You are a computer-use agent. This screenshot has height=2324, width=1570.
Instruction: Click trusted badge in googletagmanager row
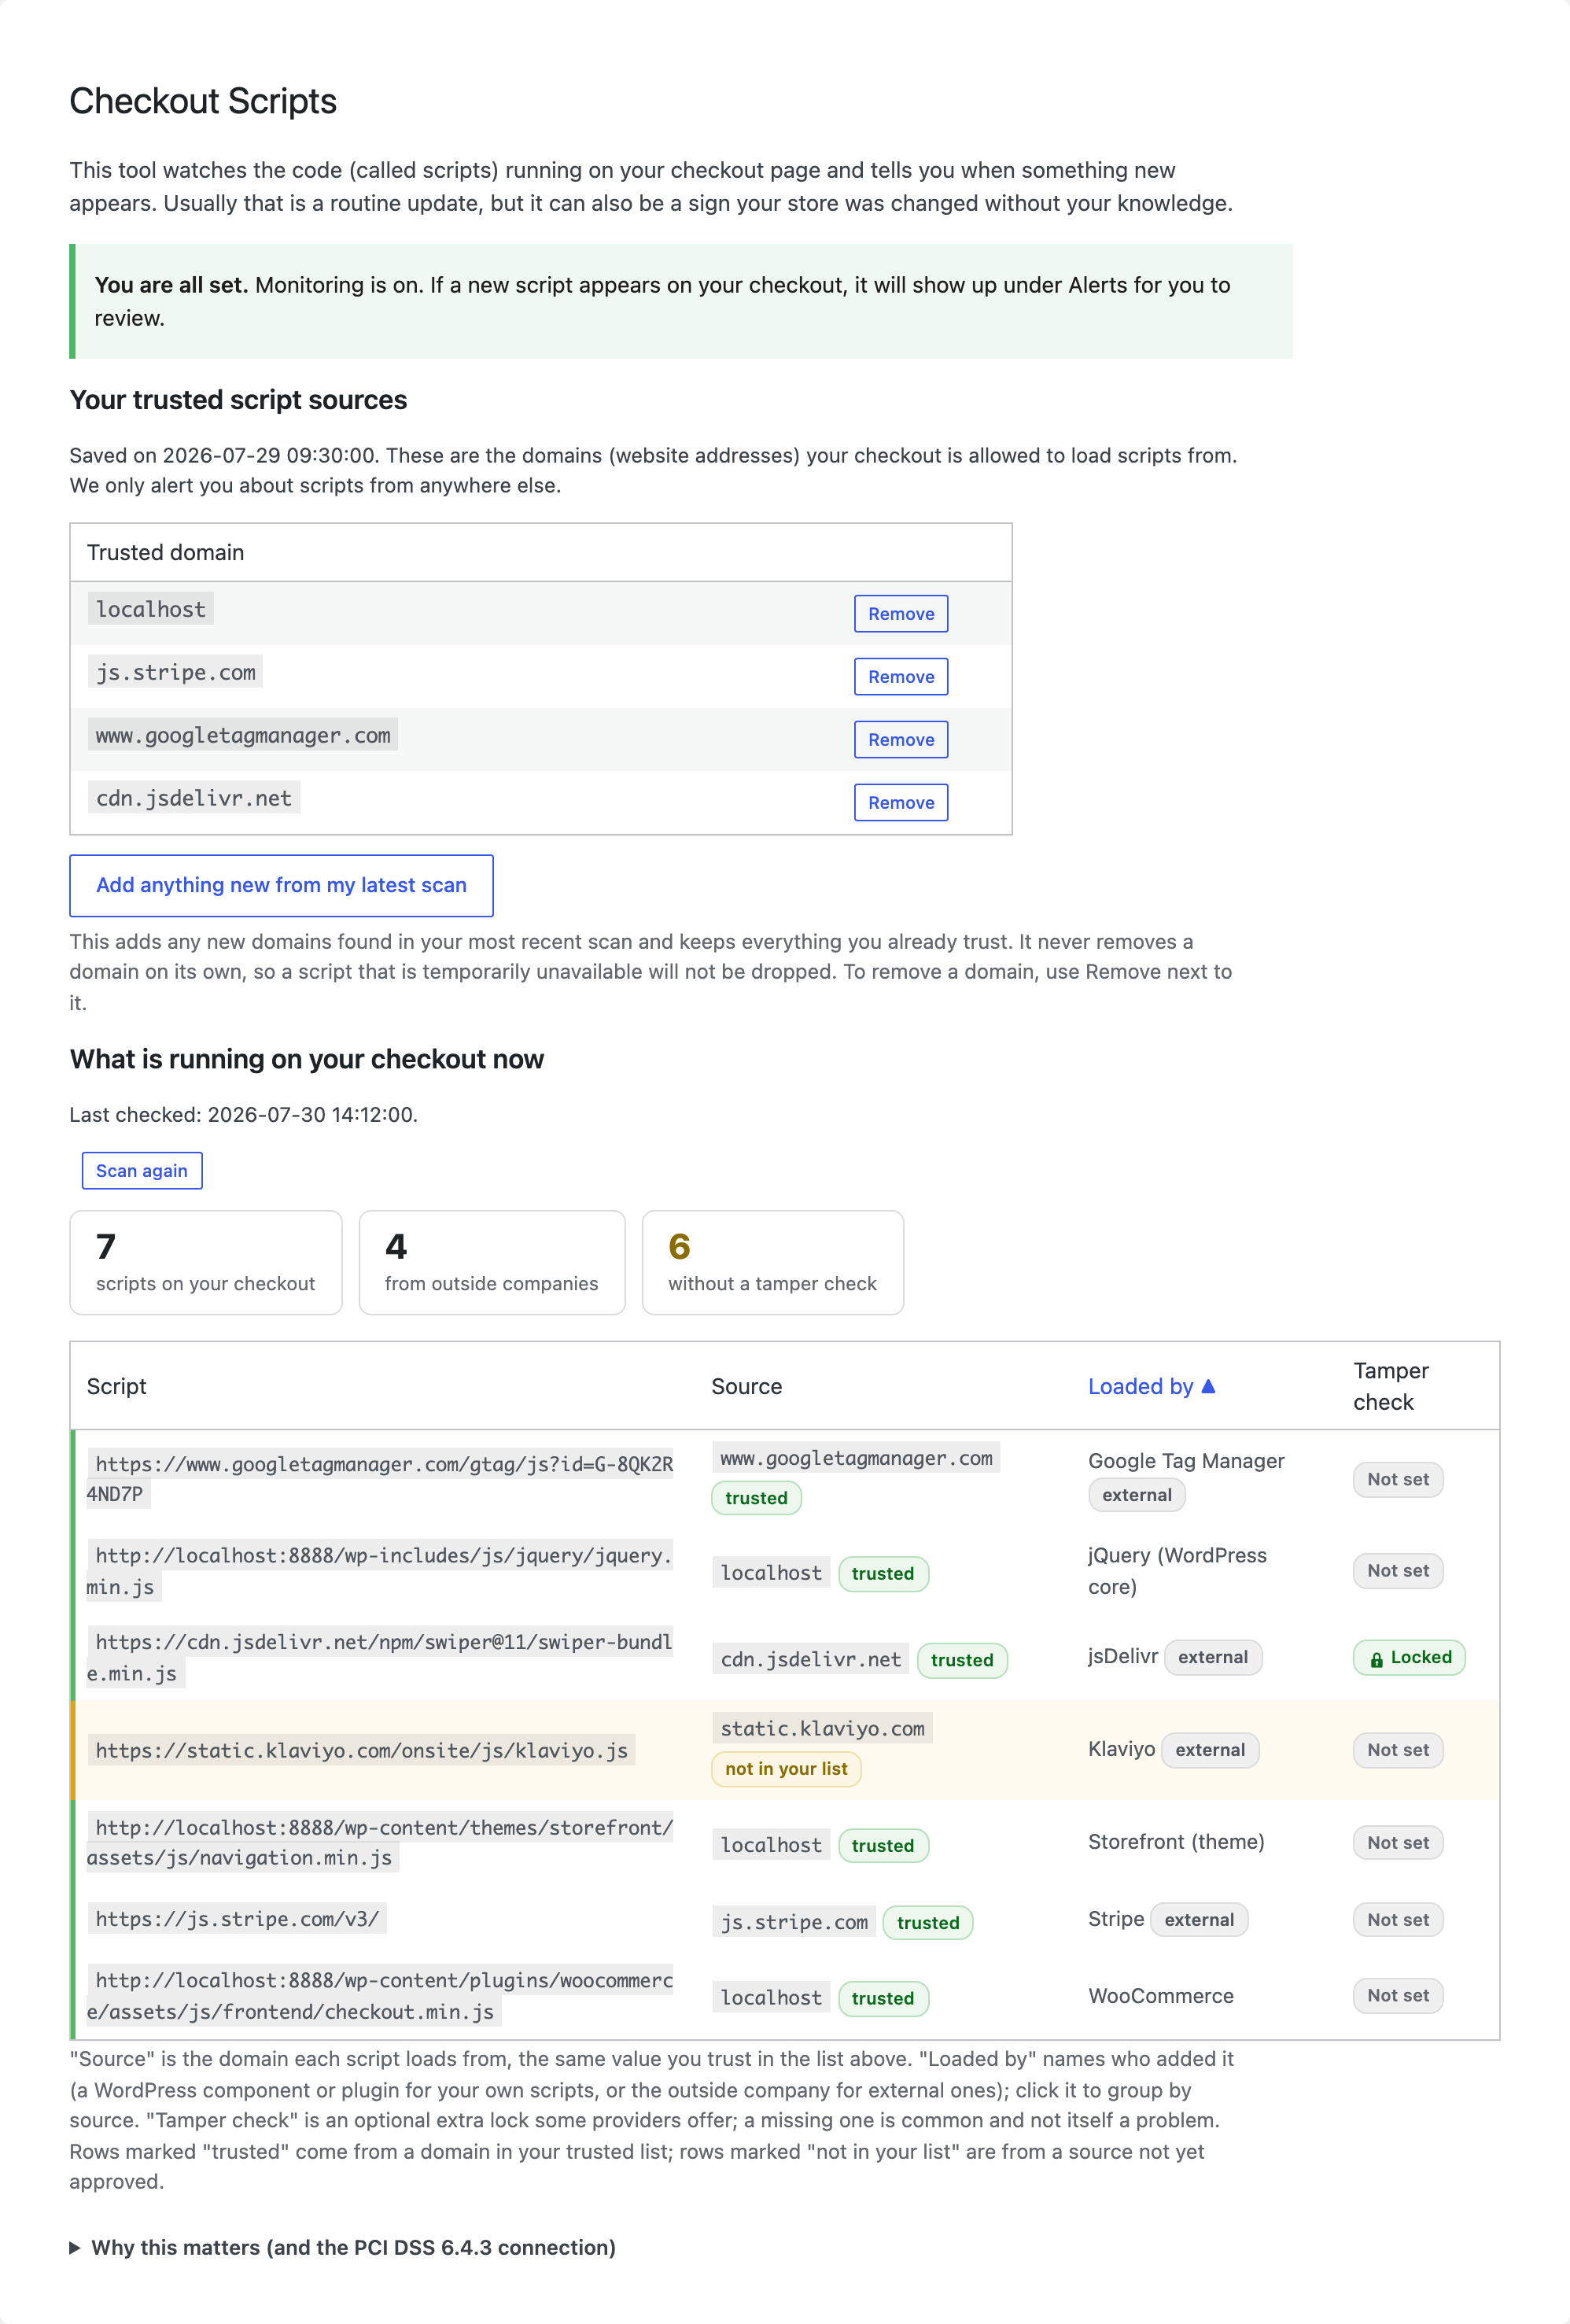tap(756, 1498)
